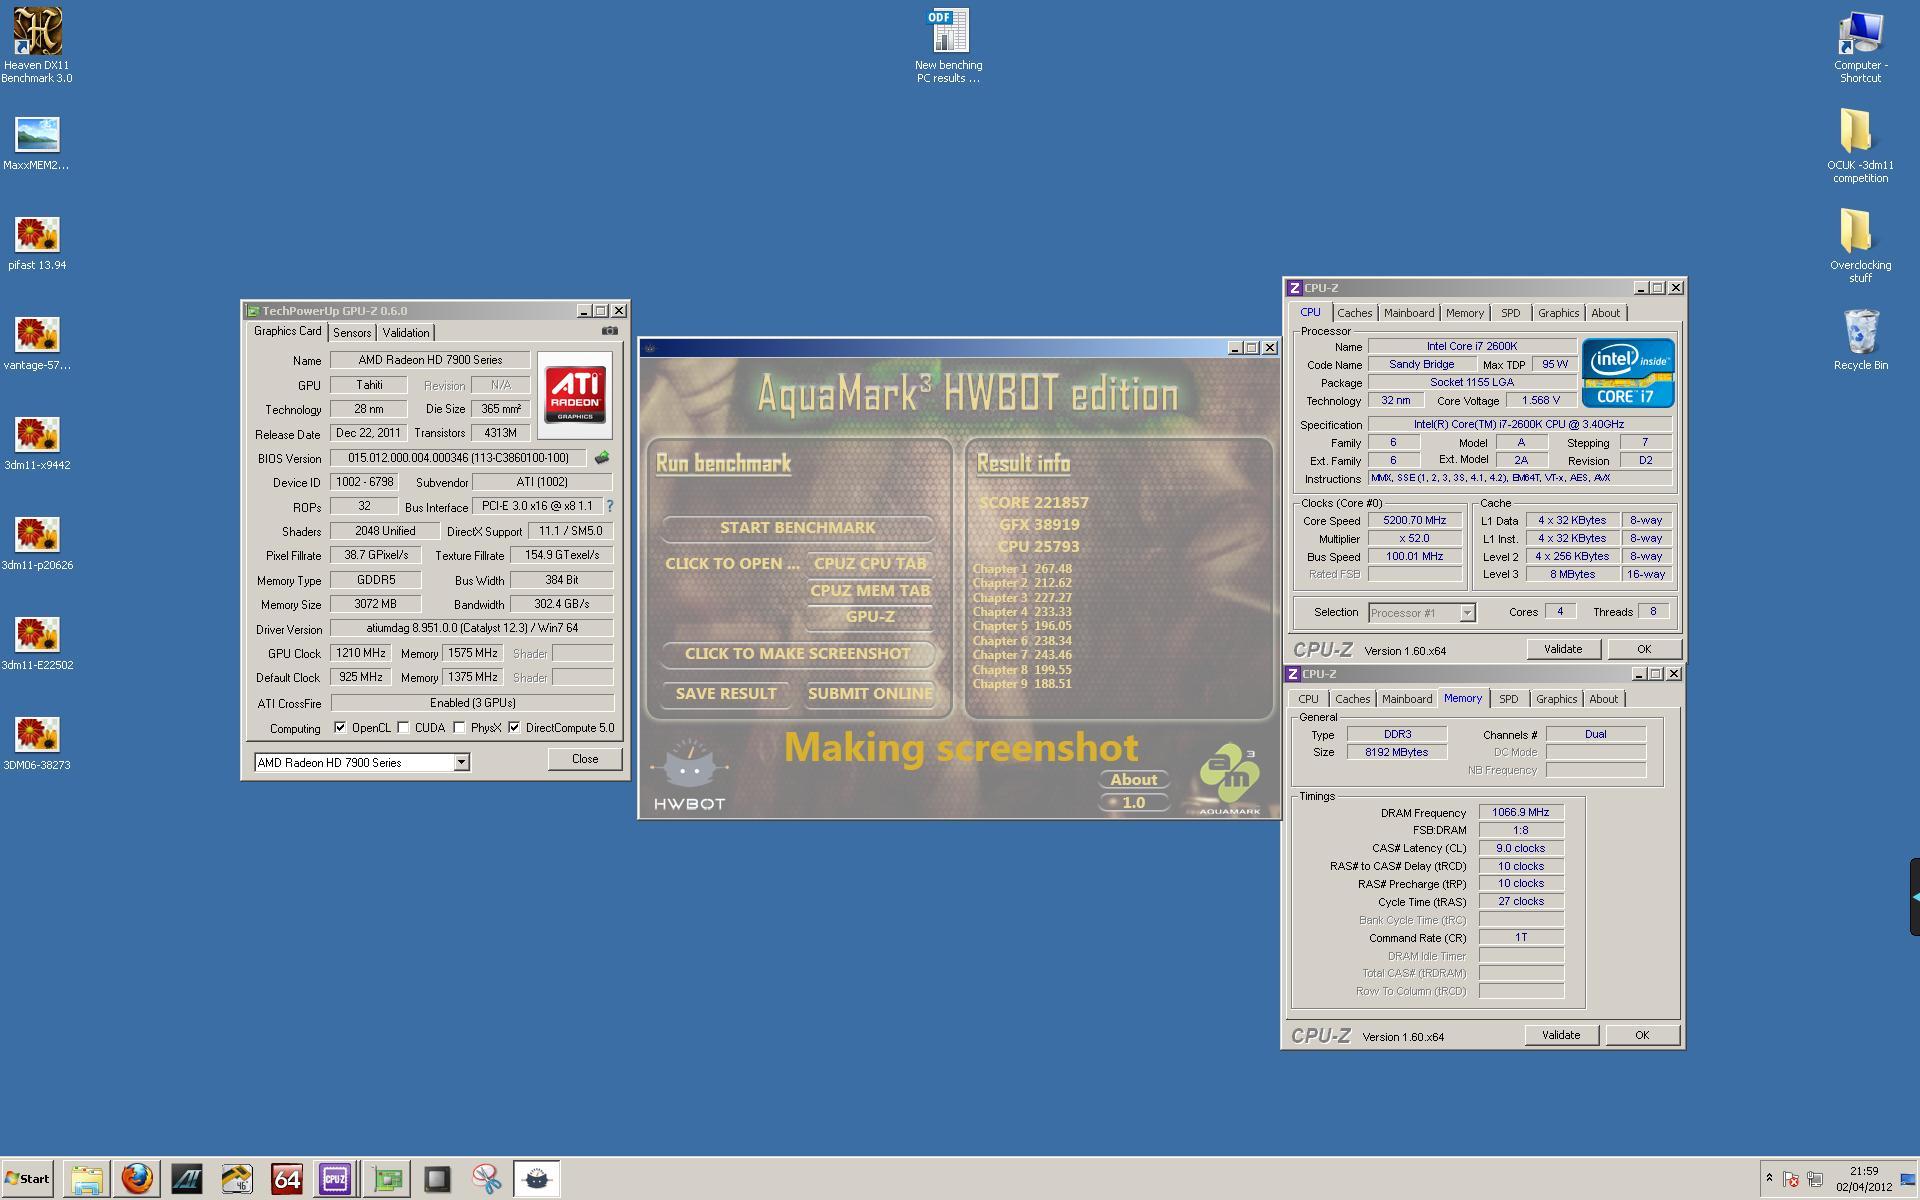This screenshot has height=1200, width=1920.
Task: Open OCUK -3dm11 competition folder
Action: [x=1860, y=146]
